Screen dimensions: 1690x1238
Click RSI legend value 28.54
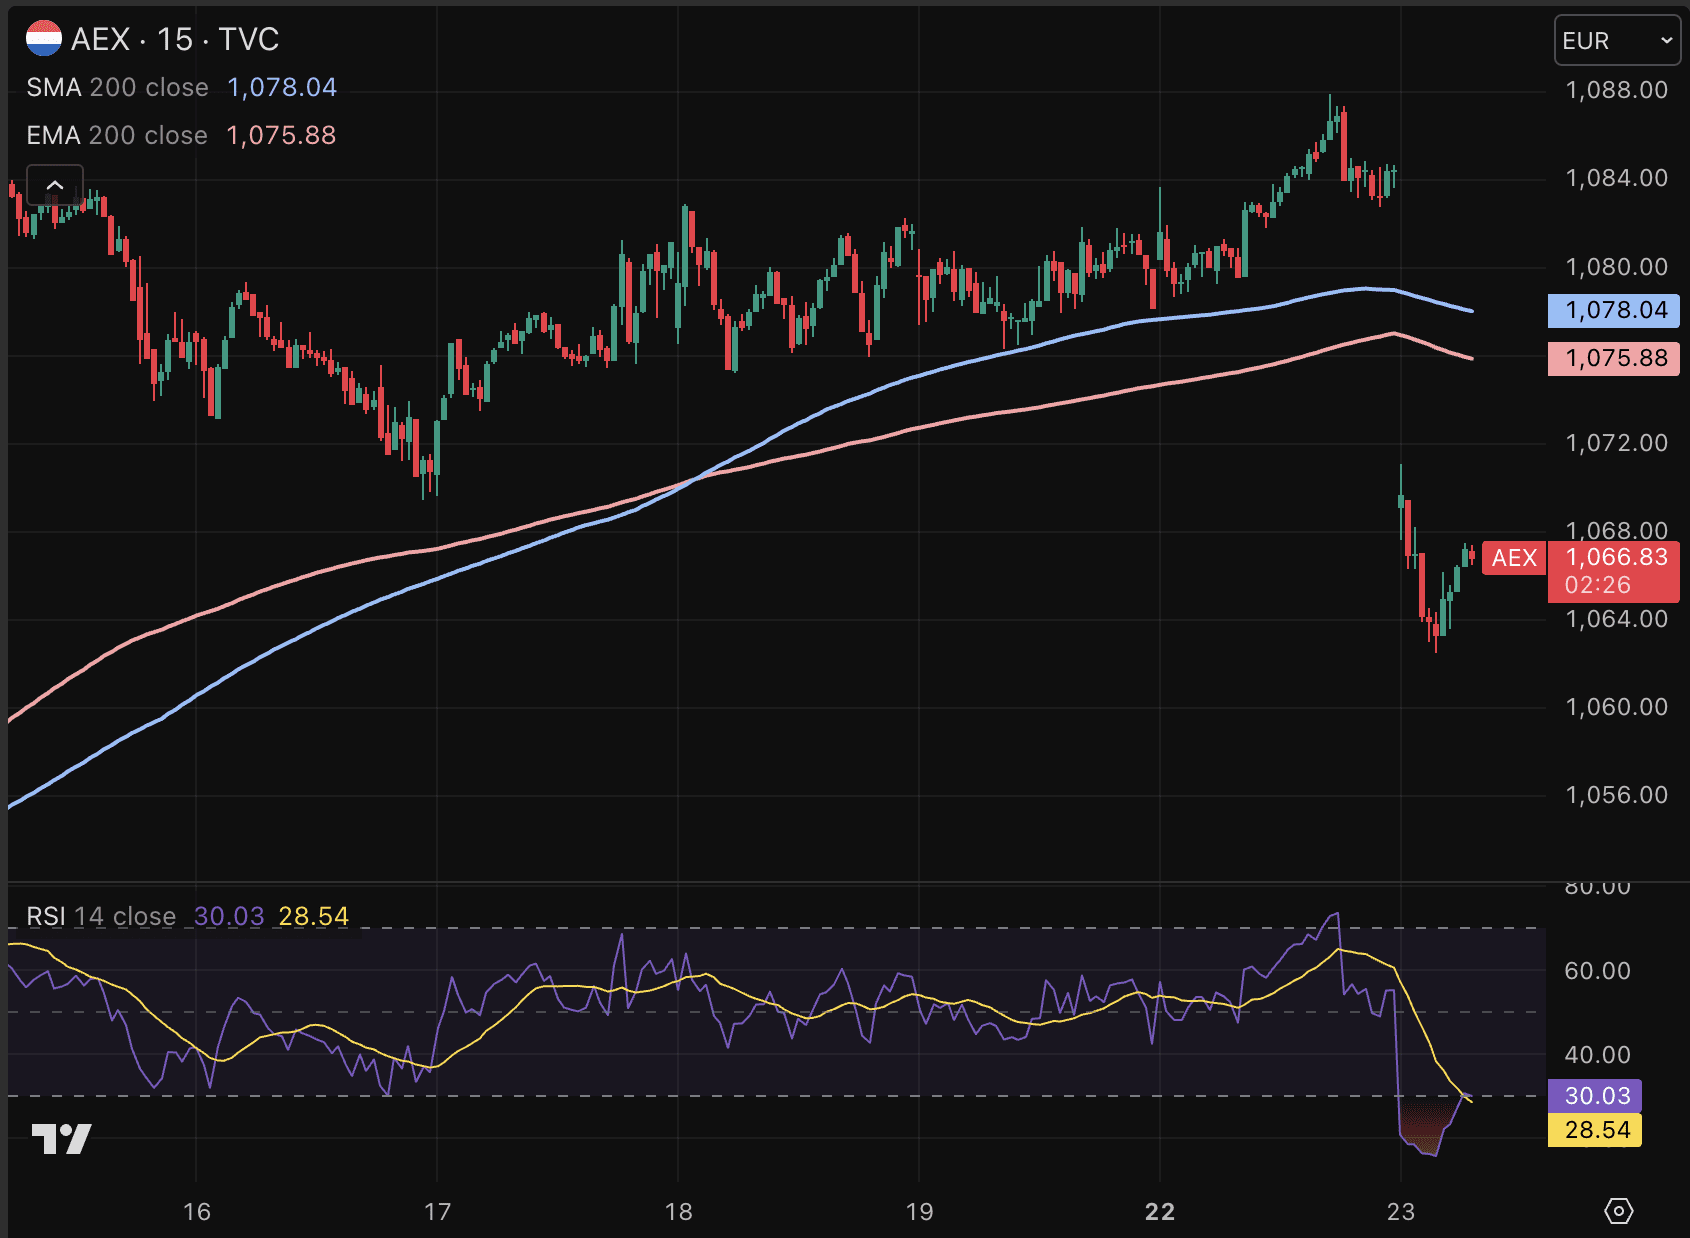point(313,916)
